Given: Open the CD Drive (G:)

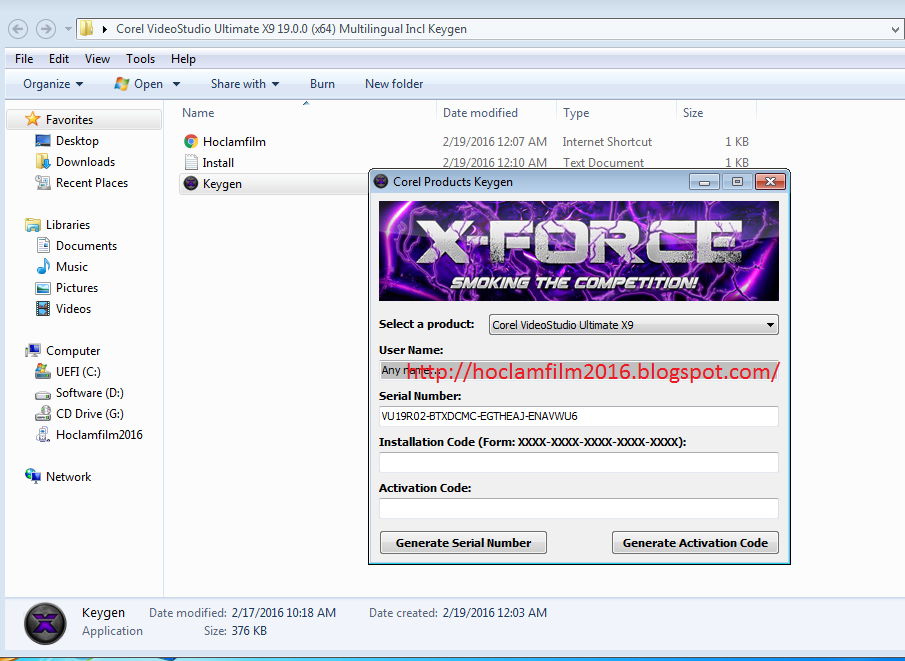Looking at the screenshot, I should pos(89,414).
